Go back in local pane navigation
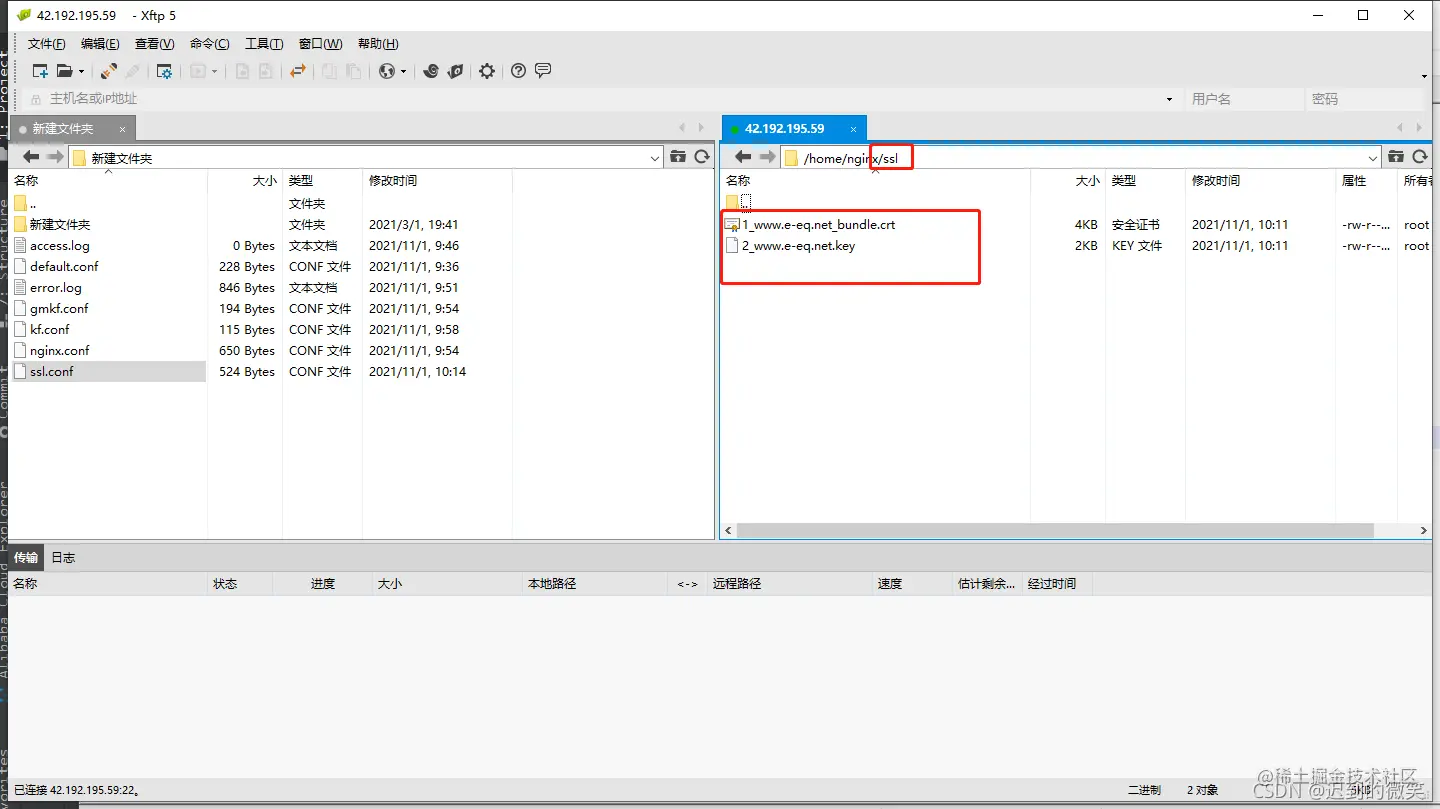Screen dimensions: 1440x809 coord(31,157)
